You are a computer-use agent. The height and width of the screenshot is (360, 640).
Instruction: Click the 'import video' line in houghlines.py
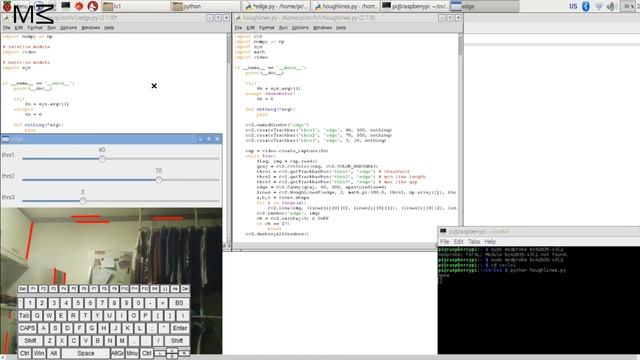(251, 57)
